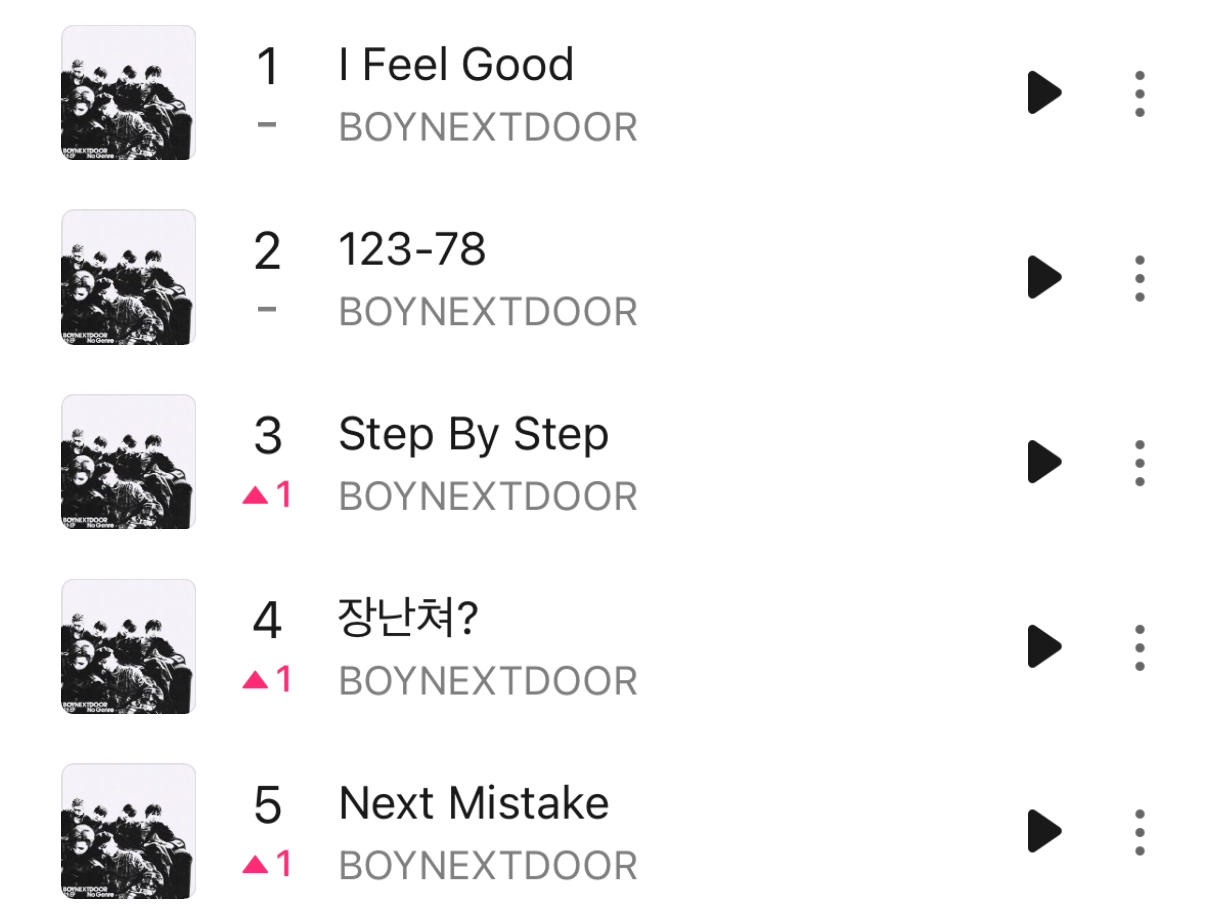Viewport: 1206px width, 922px height.
Task: Open three-dot menu for 123-78
Action: [x=1139, y=278]
